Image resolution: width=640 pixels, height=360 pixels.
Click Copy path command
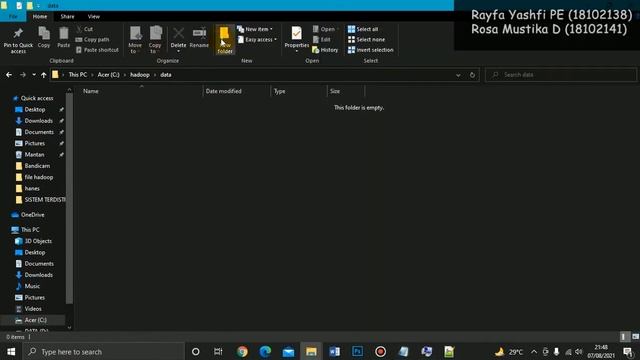(x=92, y=40)
